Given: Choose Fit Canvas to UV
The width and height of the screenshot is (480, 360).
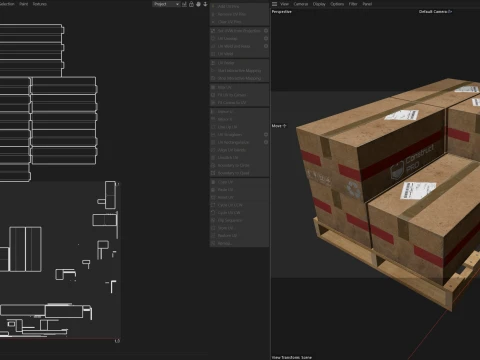Looking at the screenshot, I should (x=239, y=102).
